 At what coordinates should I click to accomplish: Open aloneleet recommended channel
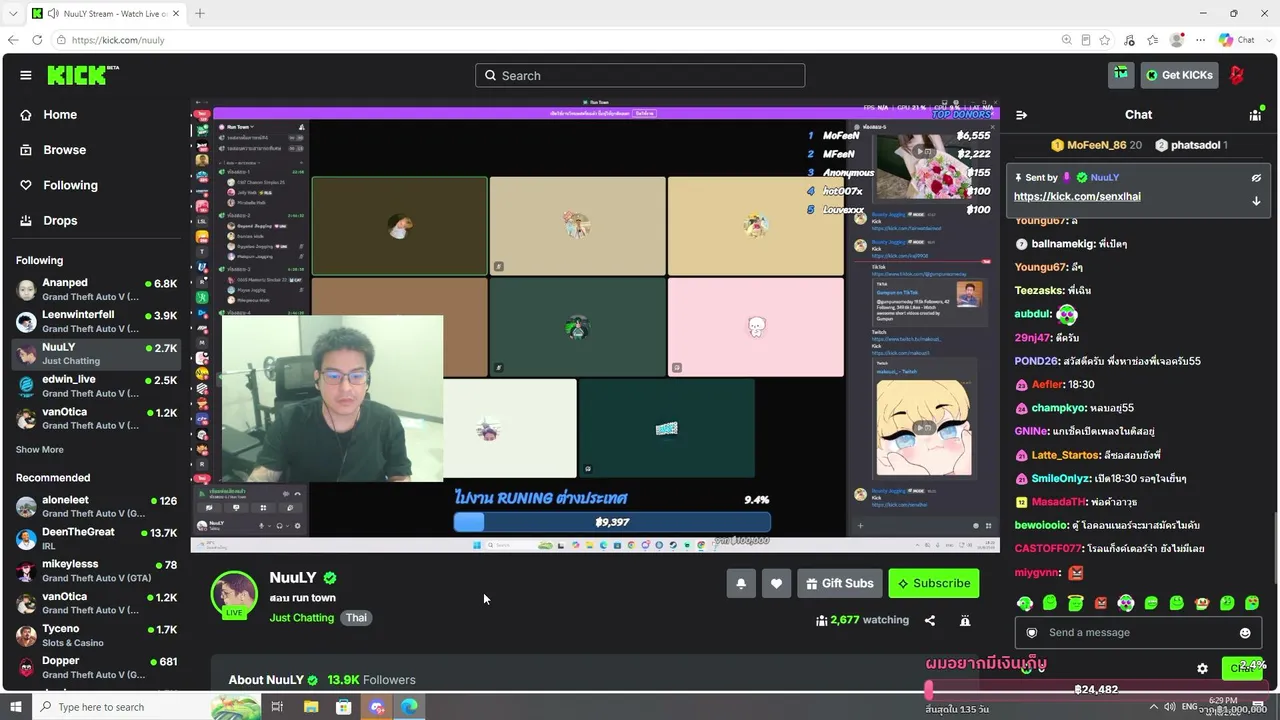pyautogui.click(x=97, y=507)
